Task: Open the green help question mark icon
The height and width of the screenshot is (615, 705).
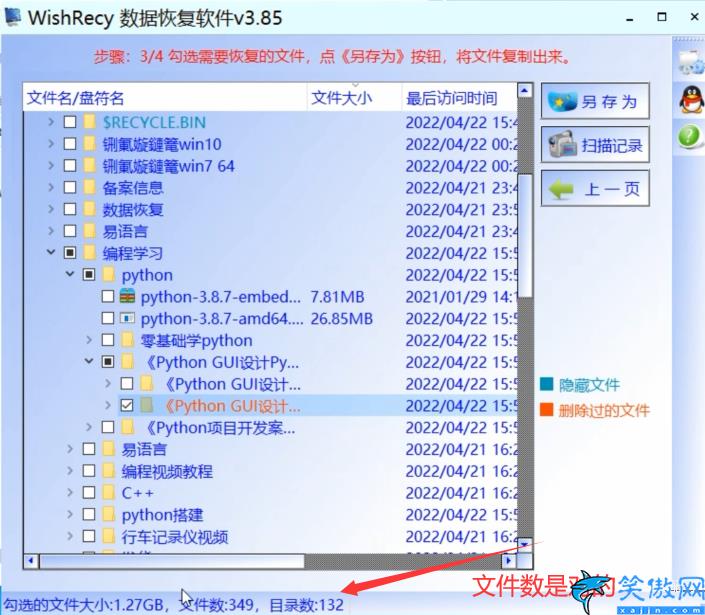Action: [x=689, y=136]
